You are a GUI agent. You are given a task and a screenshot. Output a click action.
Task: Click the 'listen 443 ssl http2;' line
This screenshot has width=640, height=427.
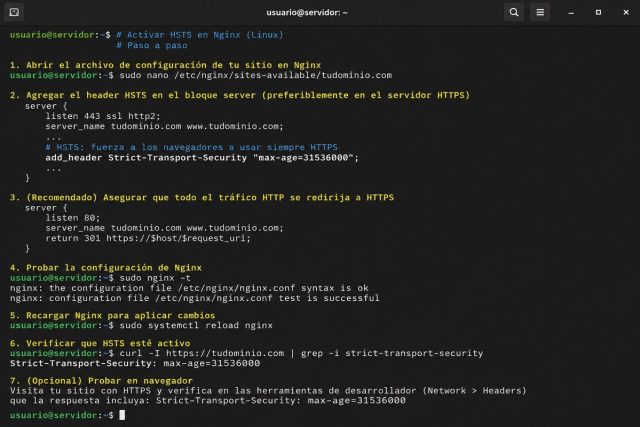pyautogui.click(x=103, y=116)
